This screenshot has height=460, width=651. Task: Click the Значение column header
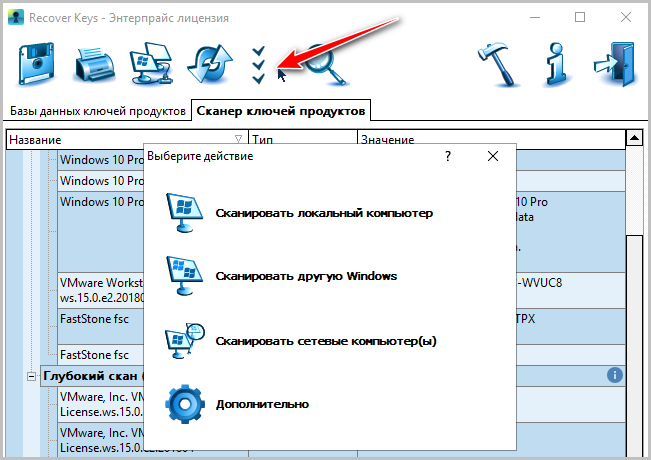point(492,137)
